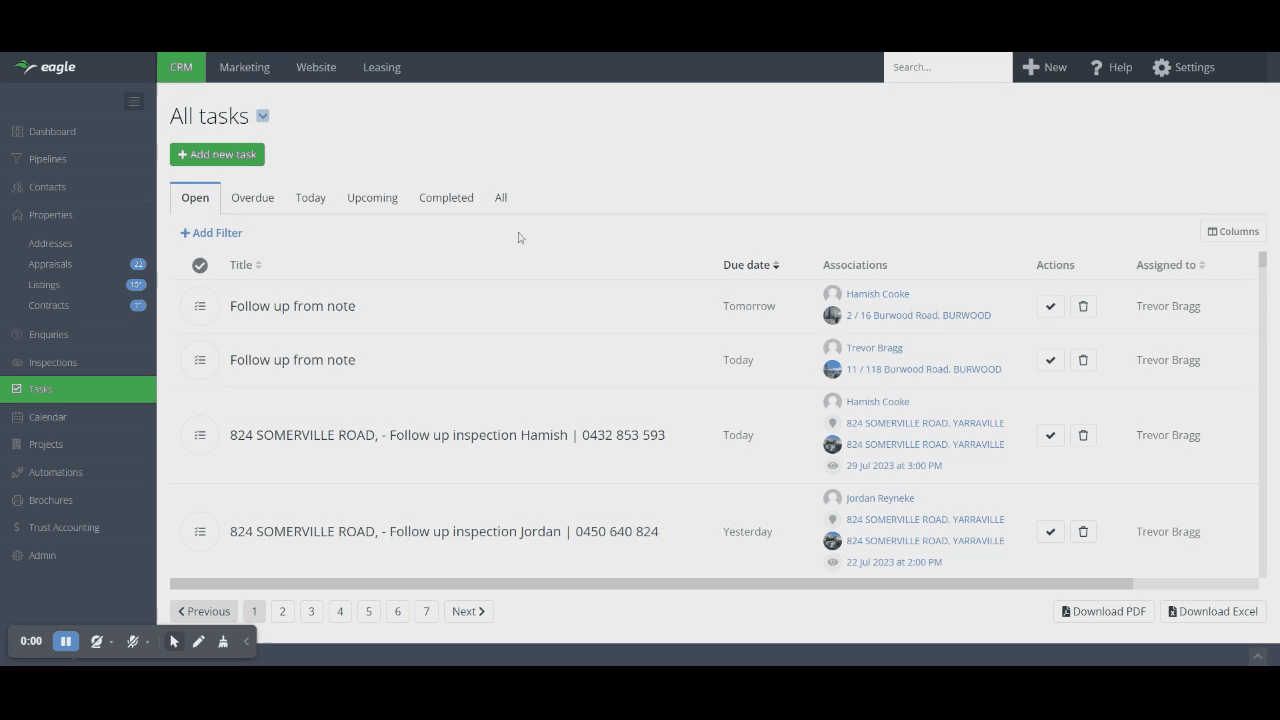The height and width of the screenshot is (720, 1280).
Task: Switch to the Overdue tab
Action: 252,198
